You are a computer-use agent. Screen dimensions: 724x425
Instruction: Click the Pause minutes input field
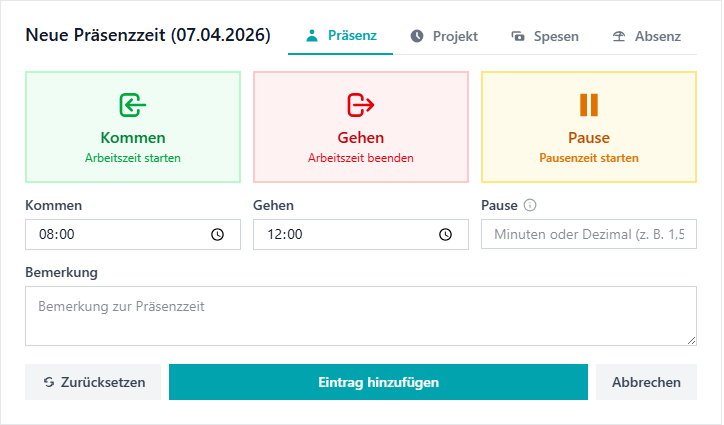589,234
